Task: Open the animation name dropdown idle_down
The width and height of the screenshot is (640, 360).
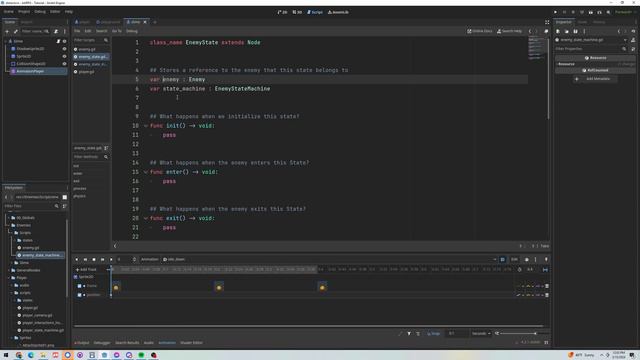Action: coord(329,259)
